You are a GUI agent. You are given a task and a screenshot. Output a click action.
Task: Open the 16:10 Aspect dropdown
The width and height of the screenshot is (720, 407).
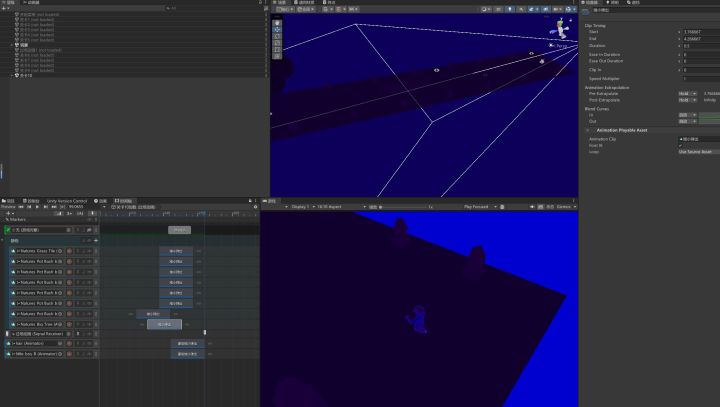click(341, 207)
